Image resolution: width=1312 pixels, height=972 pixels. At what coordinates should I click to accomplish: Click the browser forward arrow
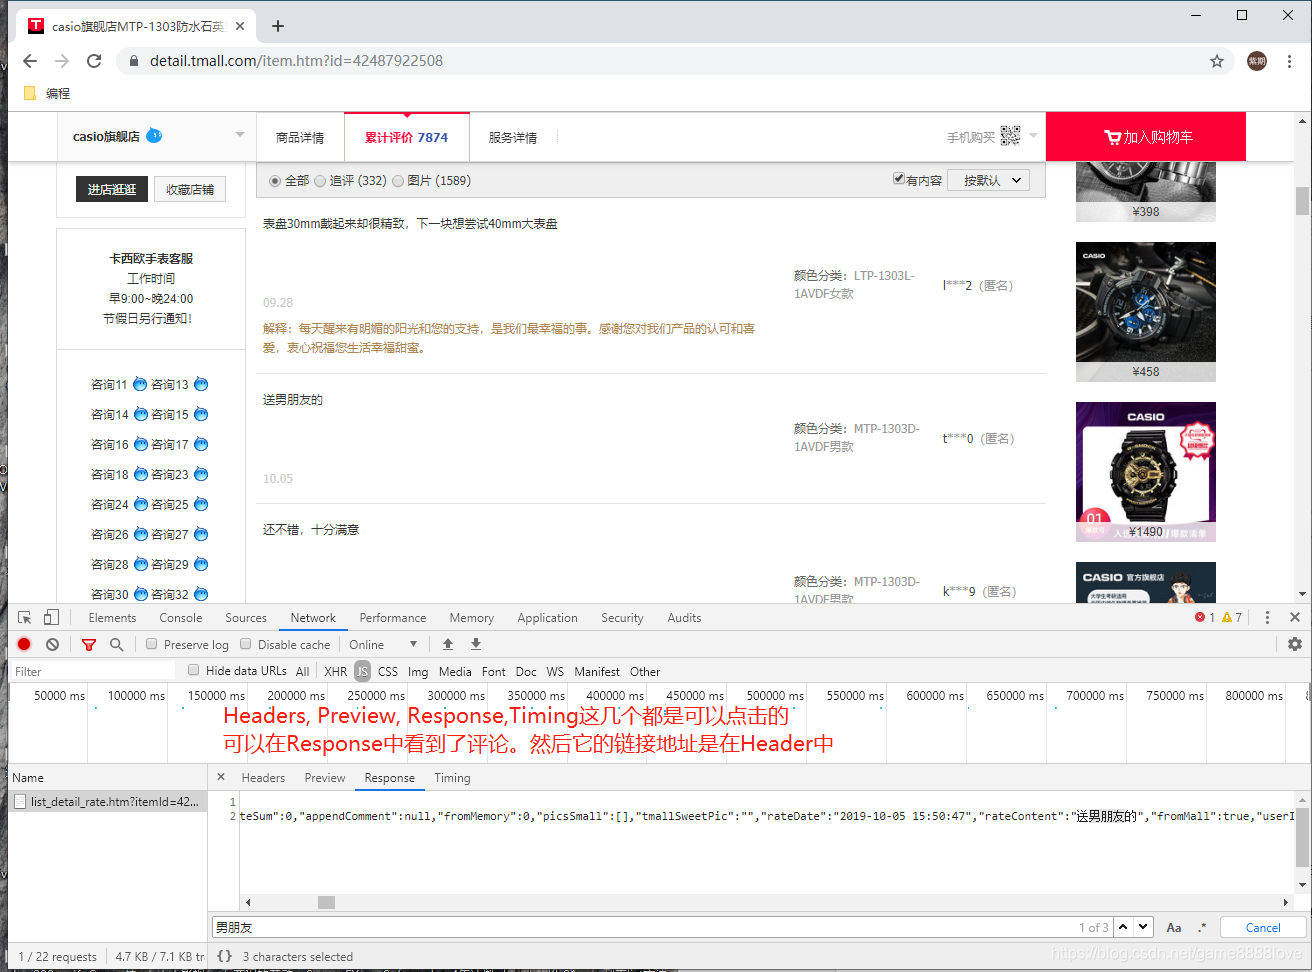click(x=62, y=61)
